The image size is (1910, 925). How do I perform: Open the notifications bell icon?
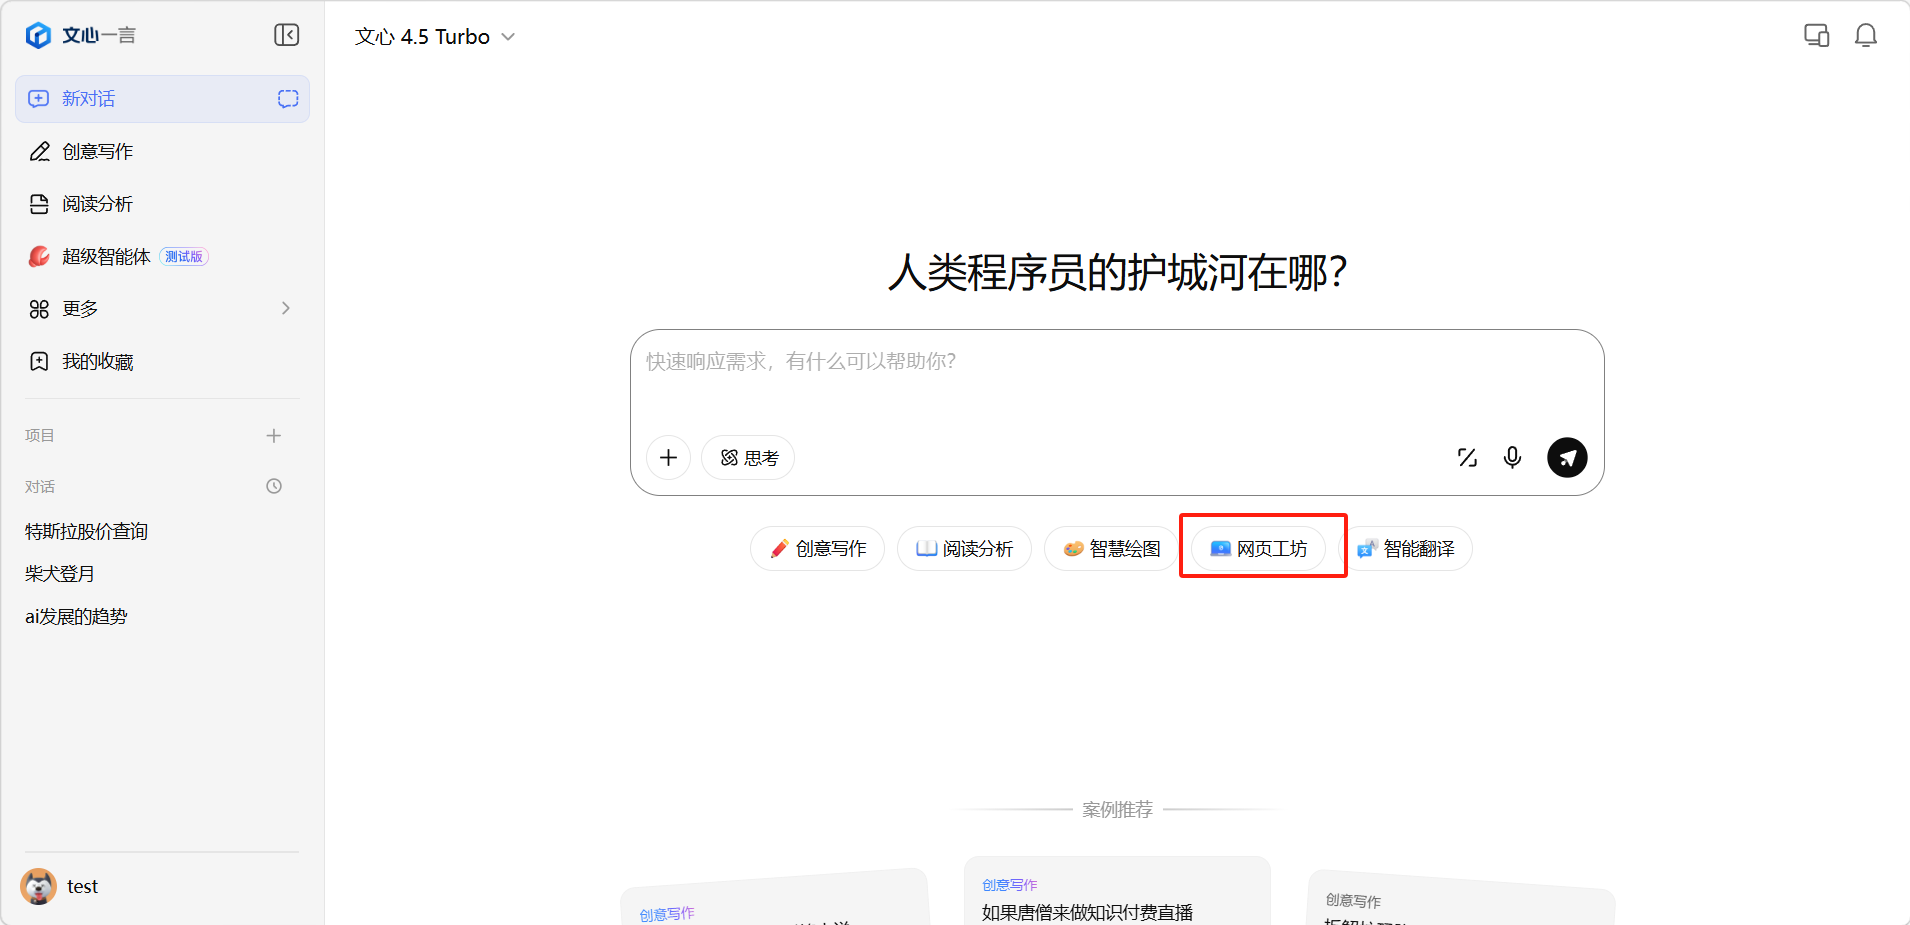(1865, 36)
